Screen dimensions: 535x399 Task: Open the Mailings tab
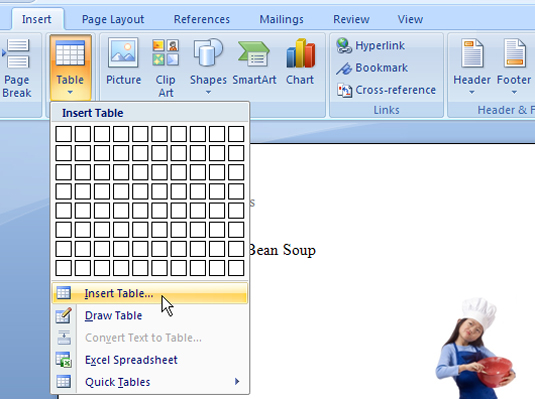tap(281, 19)
